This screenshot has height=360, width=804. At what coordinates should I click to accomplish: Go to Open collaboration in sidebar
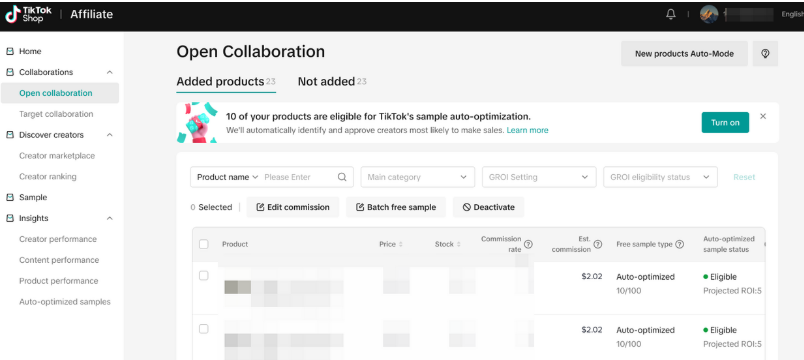tap(59, 93)
